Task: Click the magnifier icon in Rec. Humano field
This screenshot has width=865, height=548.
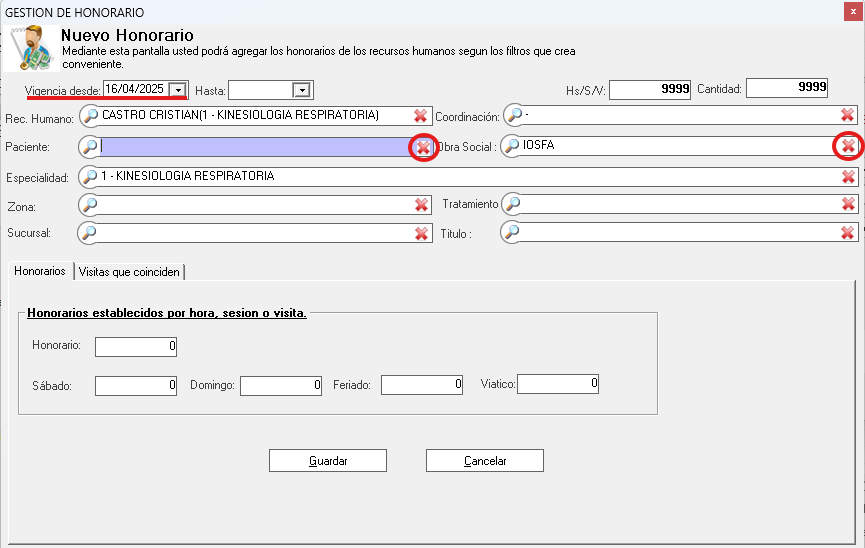Action: 90,116
